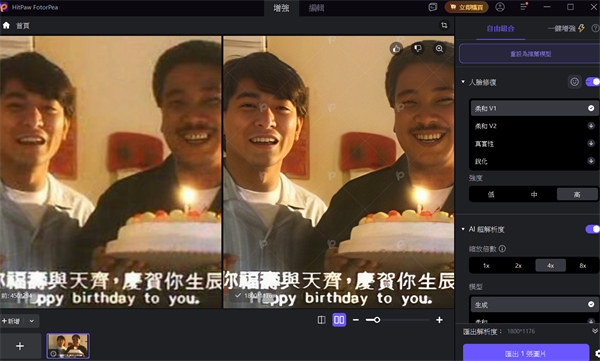The image size is (600, 361).
Task: Click the info icon next to 縮放倍數
Action: click(502, 249)
